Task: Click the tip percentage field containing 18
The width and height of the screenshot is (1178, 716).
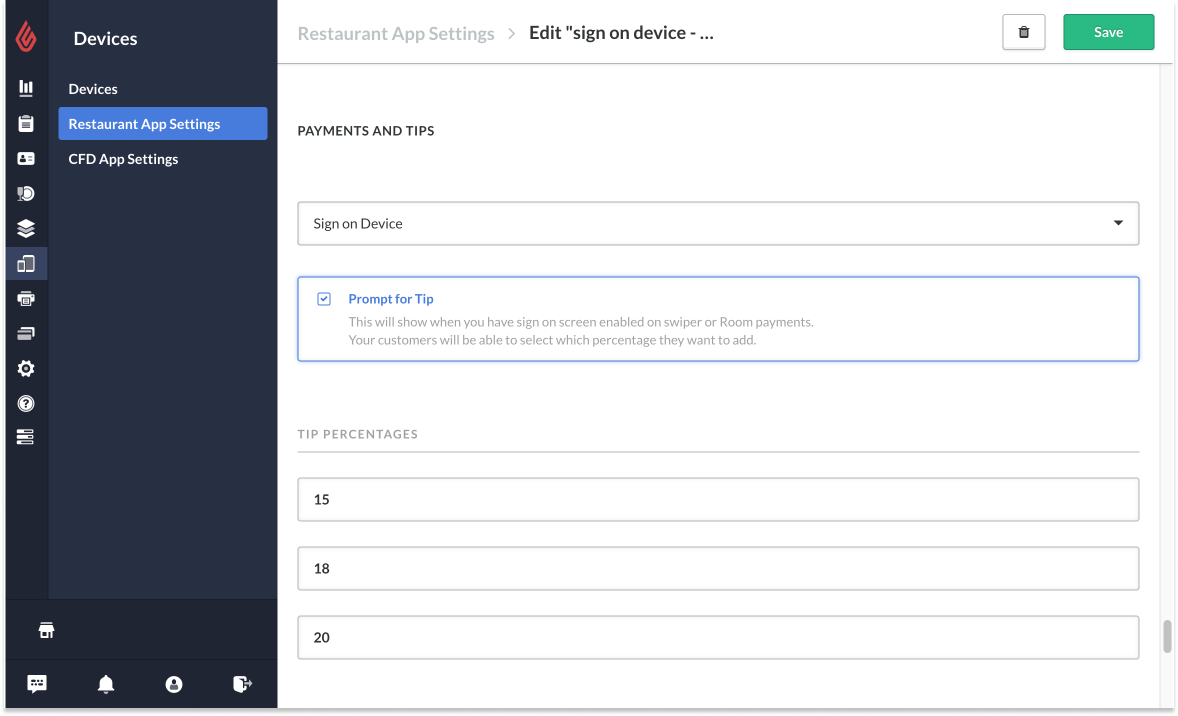Action: point(718,568)
